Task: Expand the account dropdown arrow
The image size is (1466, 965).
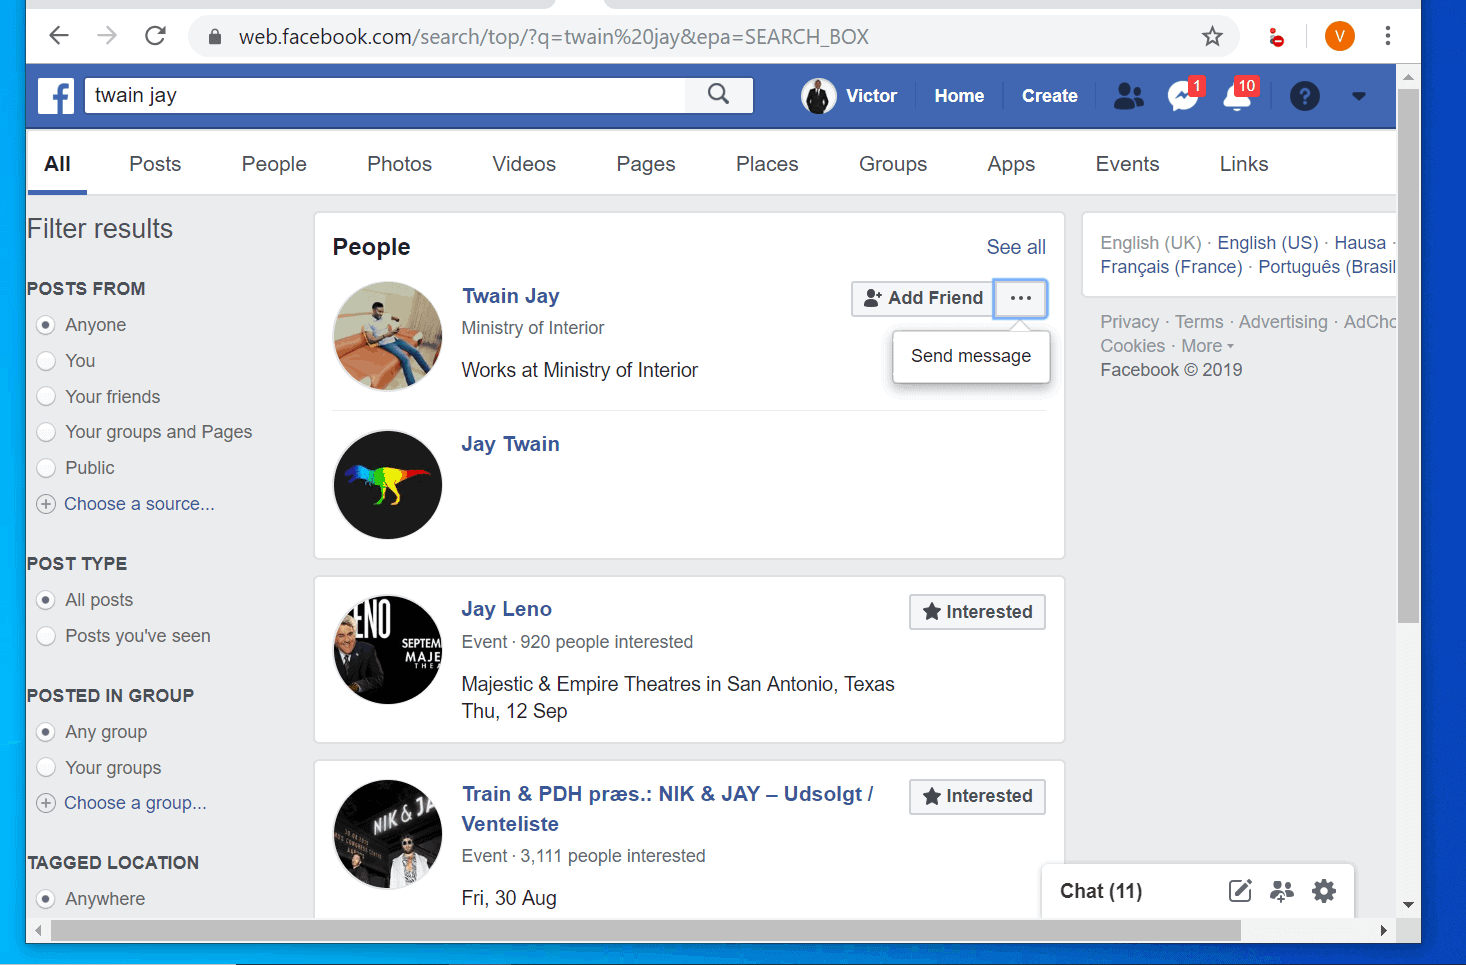Action: click(x=1358, y=96)
